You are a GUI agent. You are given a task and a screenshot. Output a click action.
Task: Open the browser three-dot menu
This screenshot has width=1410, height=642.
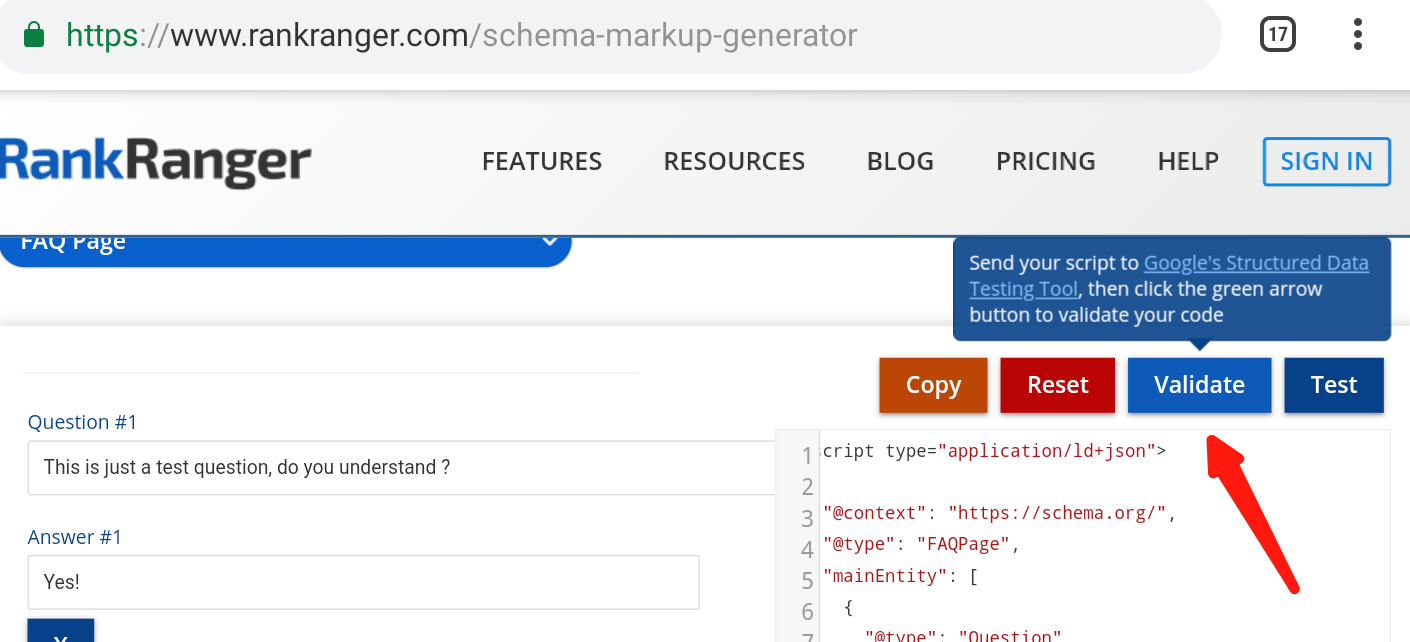click(1357, 35)
